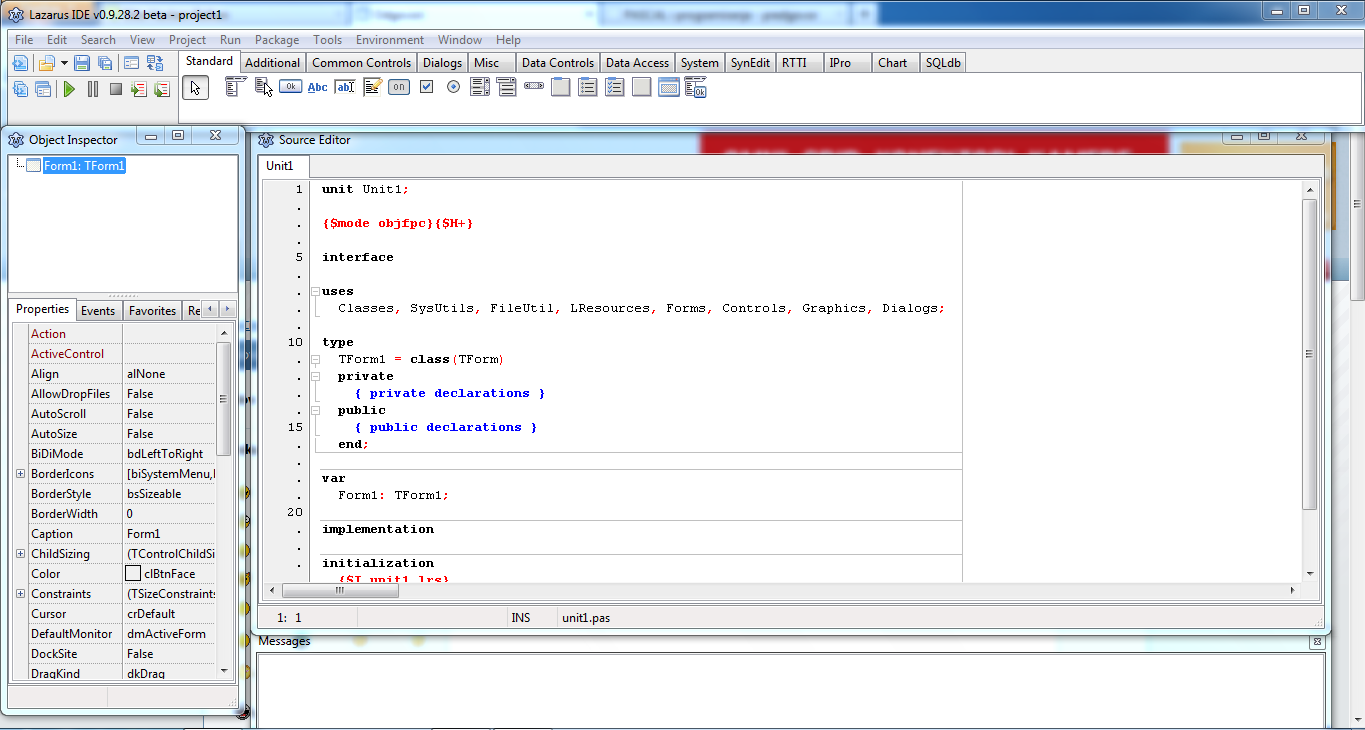1365x730 pixels.
Task: Click the Pause execution icon
Action: 93,89
